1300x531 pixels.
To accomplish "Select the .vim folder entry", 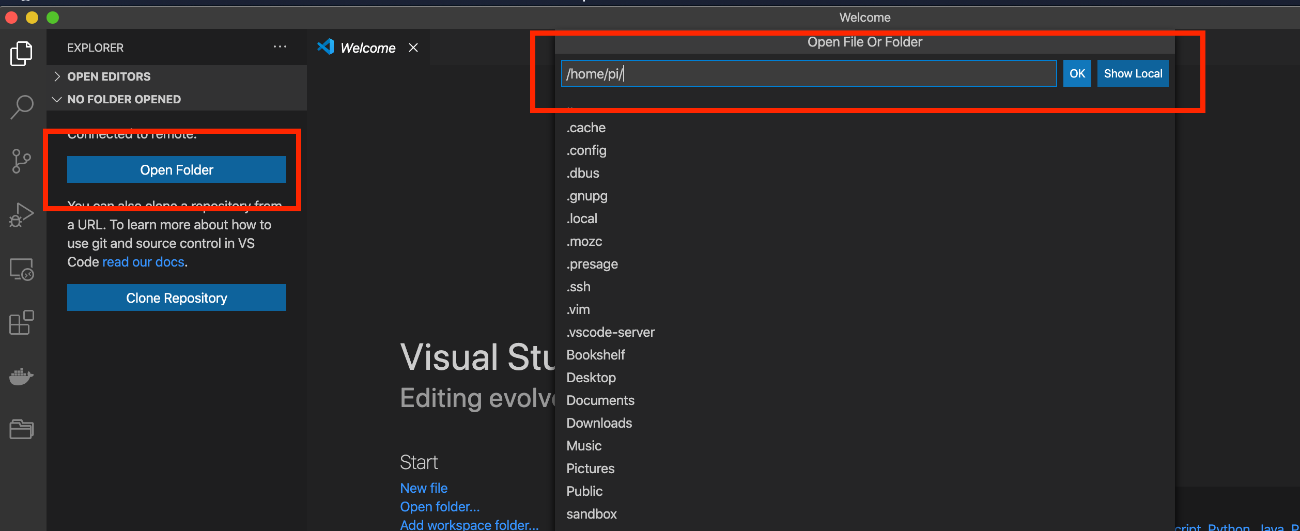I will pos(865,310).
